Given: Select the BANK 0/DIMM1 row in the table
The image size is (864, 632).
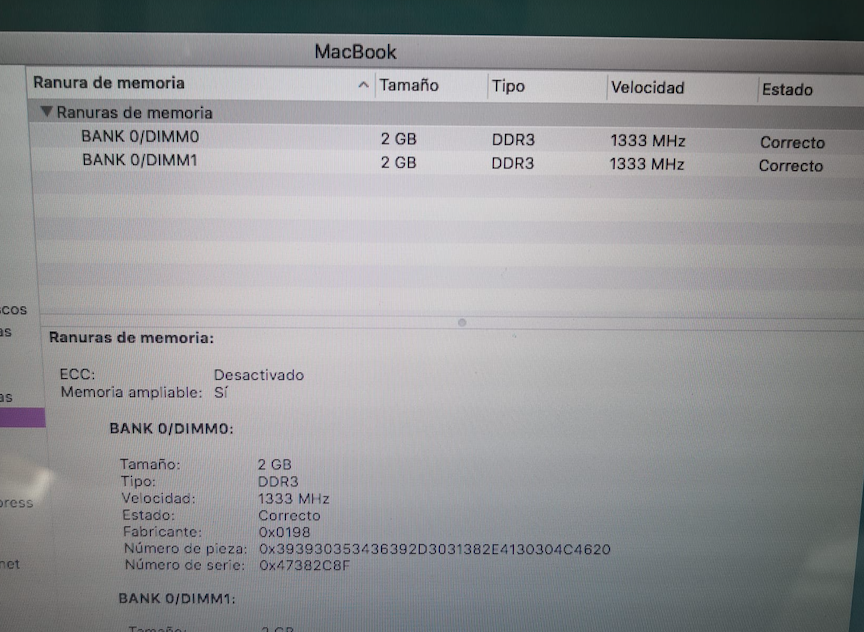Looking at the screenshot, I should pyautogui.click(x=446, y=163).
